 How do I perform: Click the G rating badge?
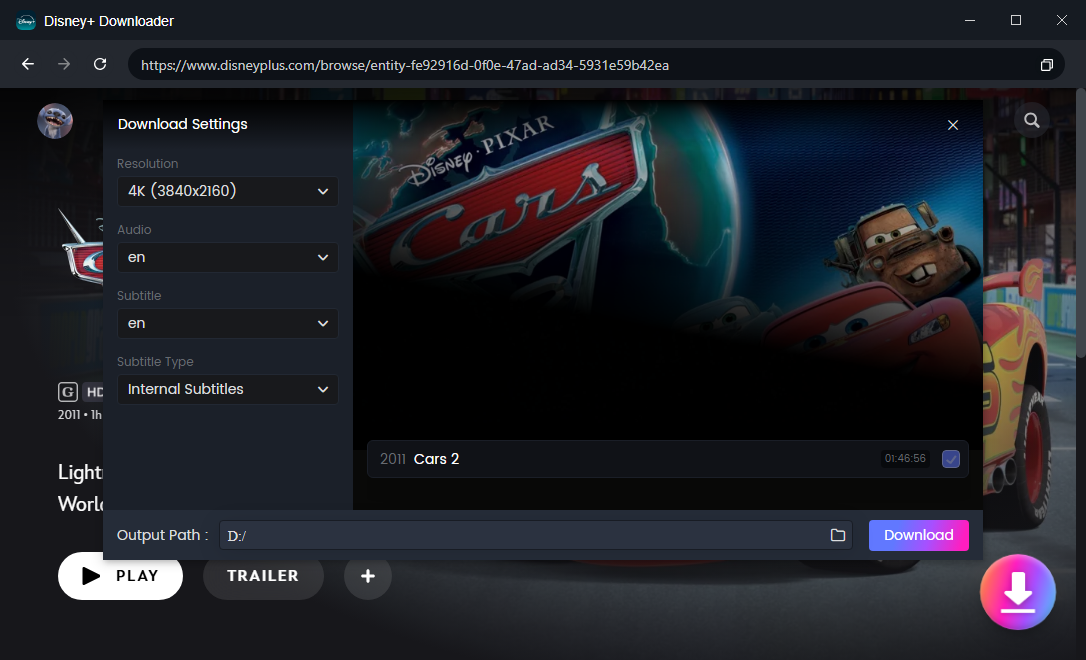67,392
